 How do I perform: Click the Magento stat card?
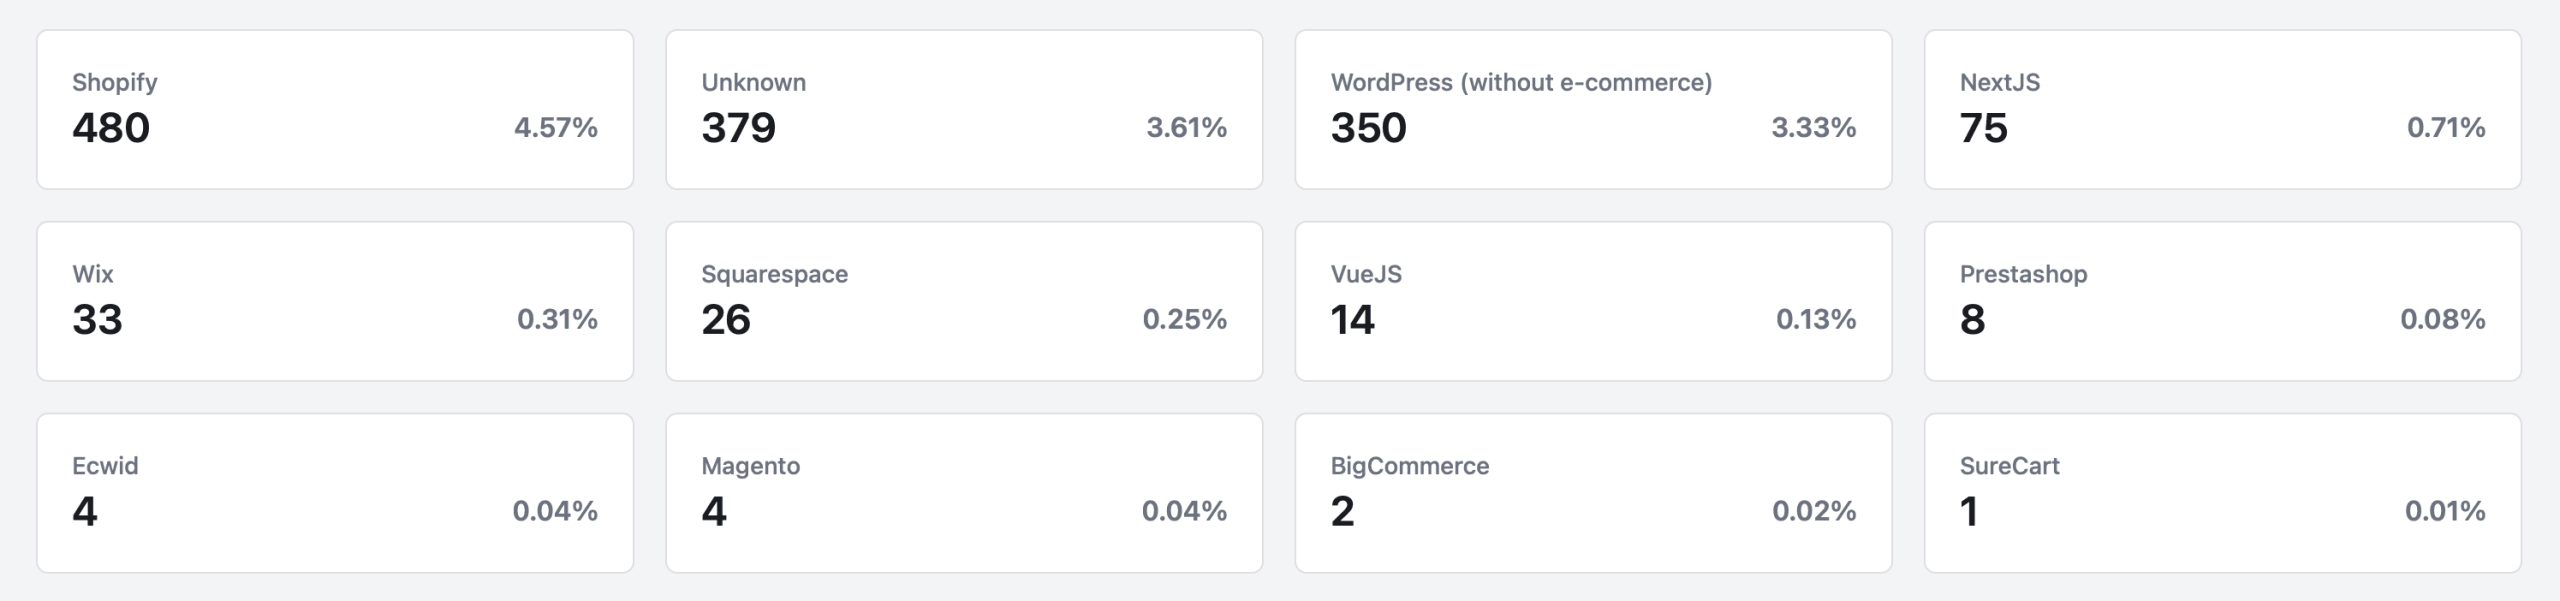coord(964,493)
